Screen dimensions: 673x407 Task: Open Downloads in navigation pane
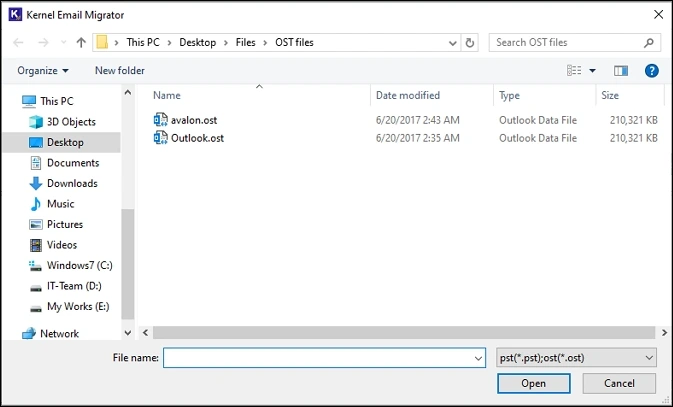pos(72,183)
